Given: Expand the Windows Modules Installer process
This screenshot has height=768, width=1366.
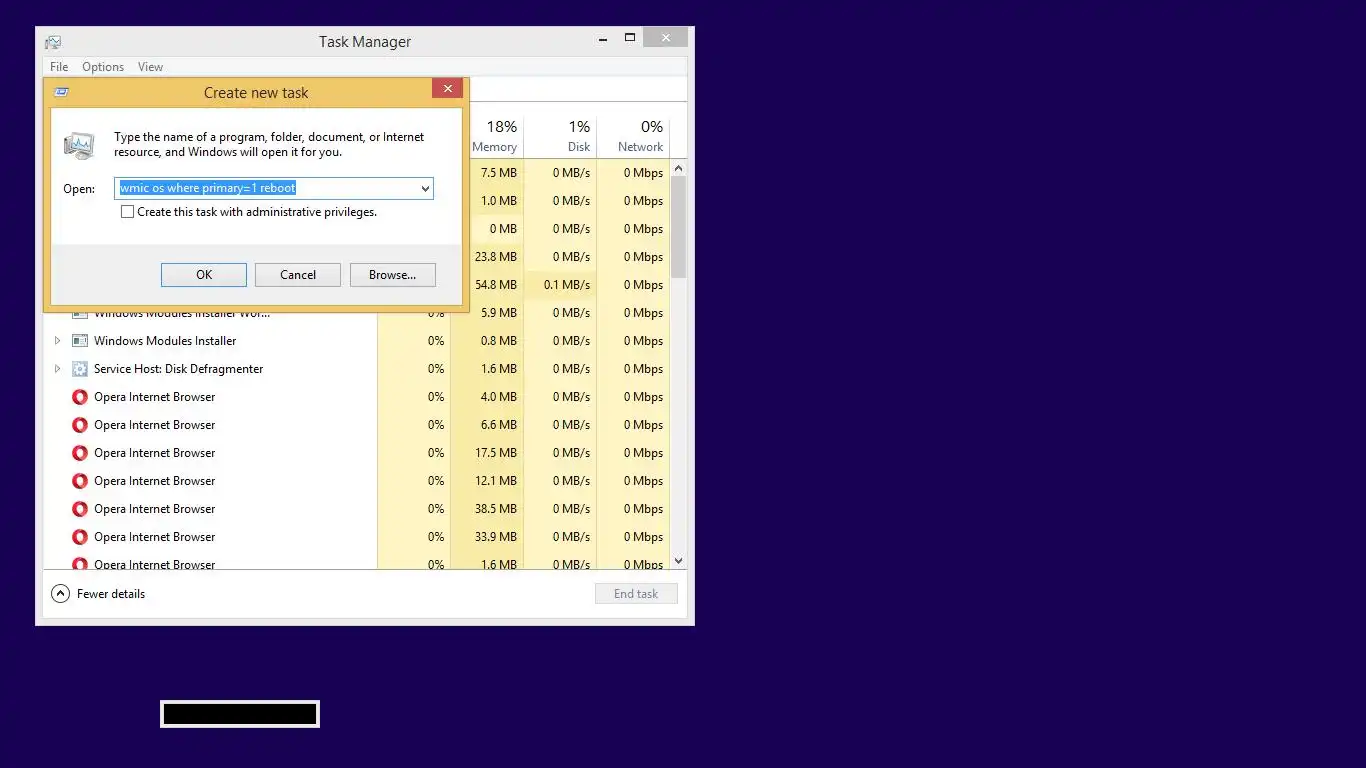Looking at the screenshot, I should point(57,341).
